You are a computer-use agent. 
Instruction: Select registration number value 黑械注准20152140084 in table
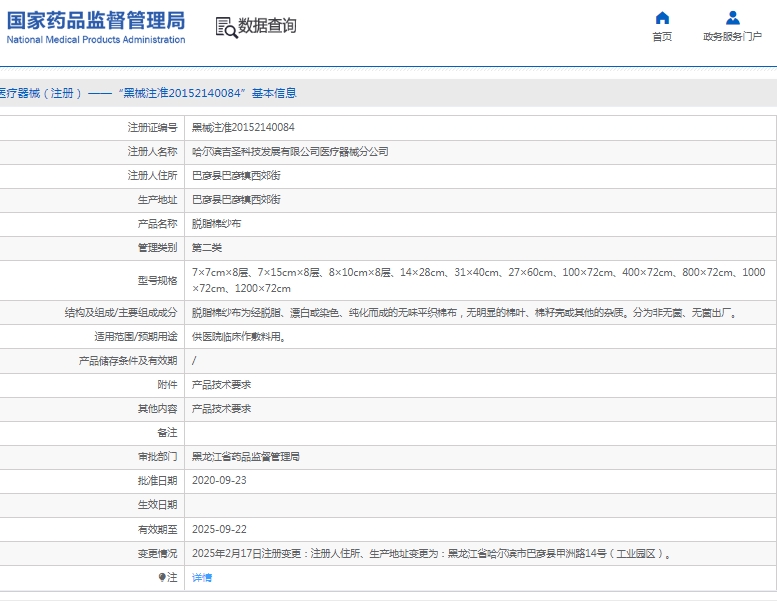[243, 127]
